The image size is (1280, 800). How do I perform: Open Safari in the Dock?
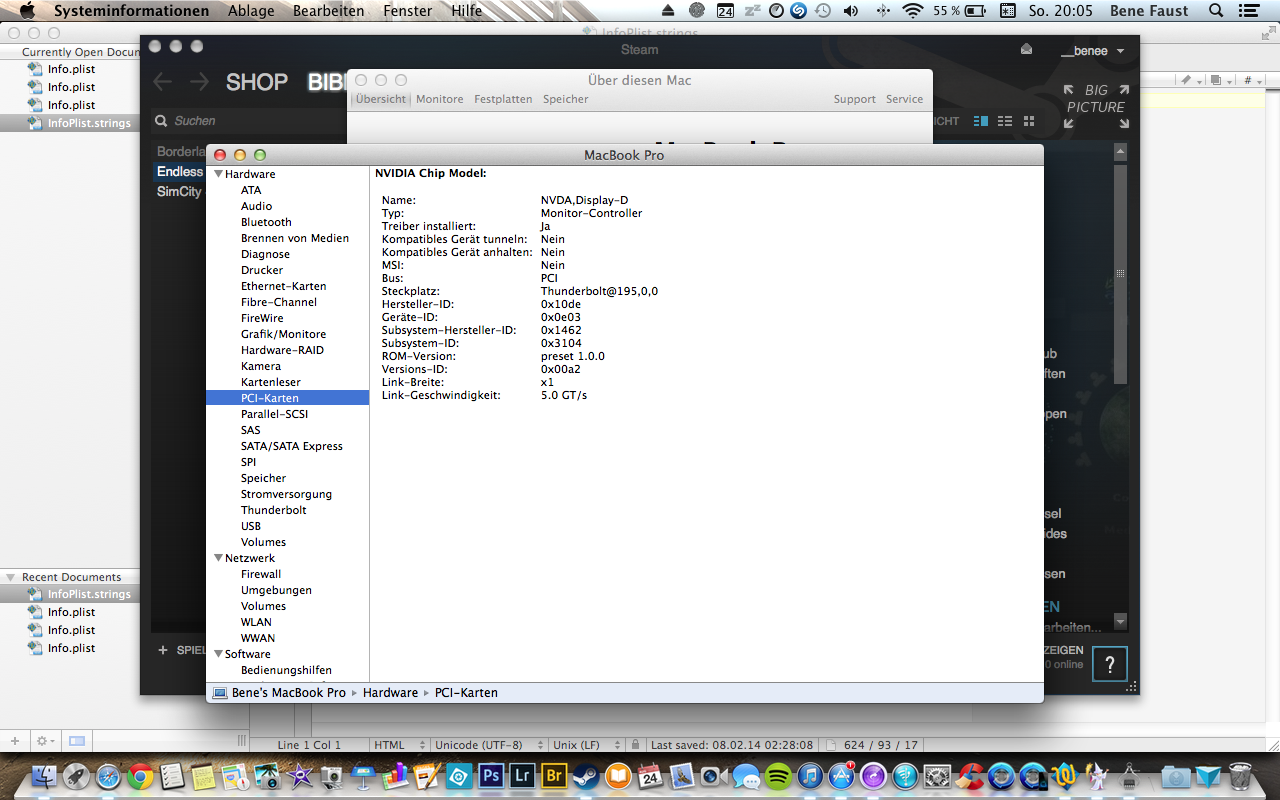coord(108,775)
